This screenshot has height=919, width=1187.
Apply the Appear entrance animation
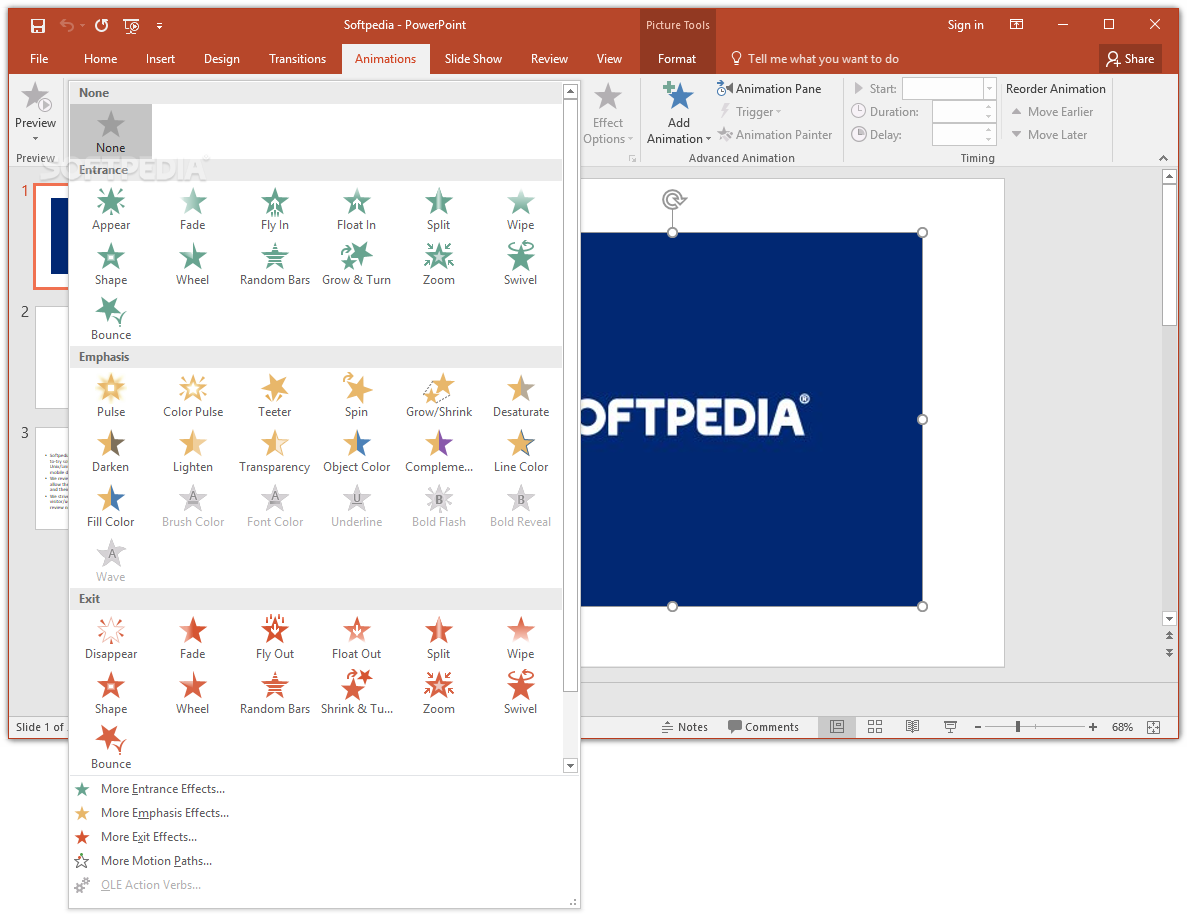coord(111,209)
